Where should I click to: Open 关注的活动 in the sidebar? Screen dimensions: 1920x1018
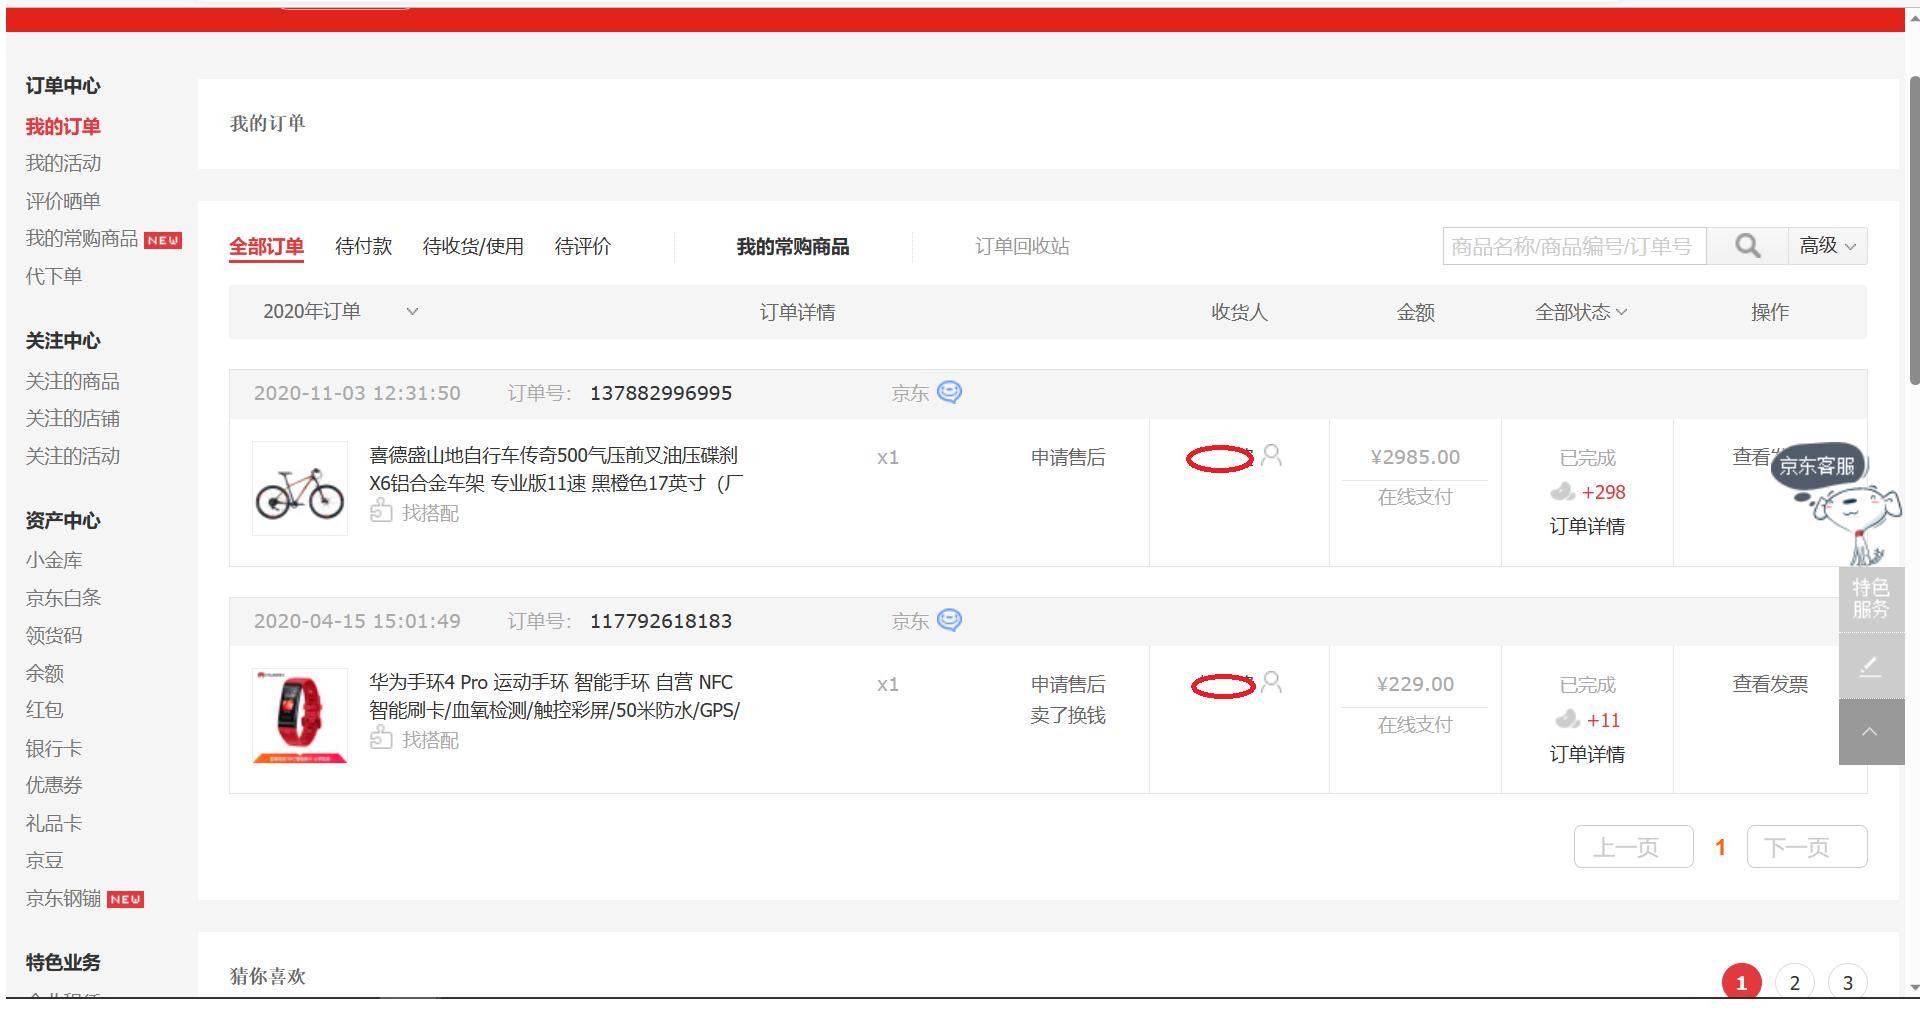pyautogui.click(x=72, y=456)
